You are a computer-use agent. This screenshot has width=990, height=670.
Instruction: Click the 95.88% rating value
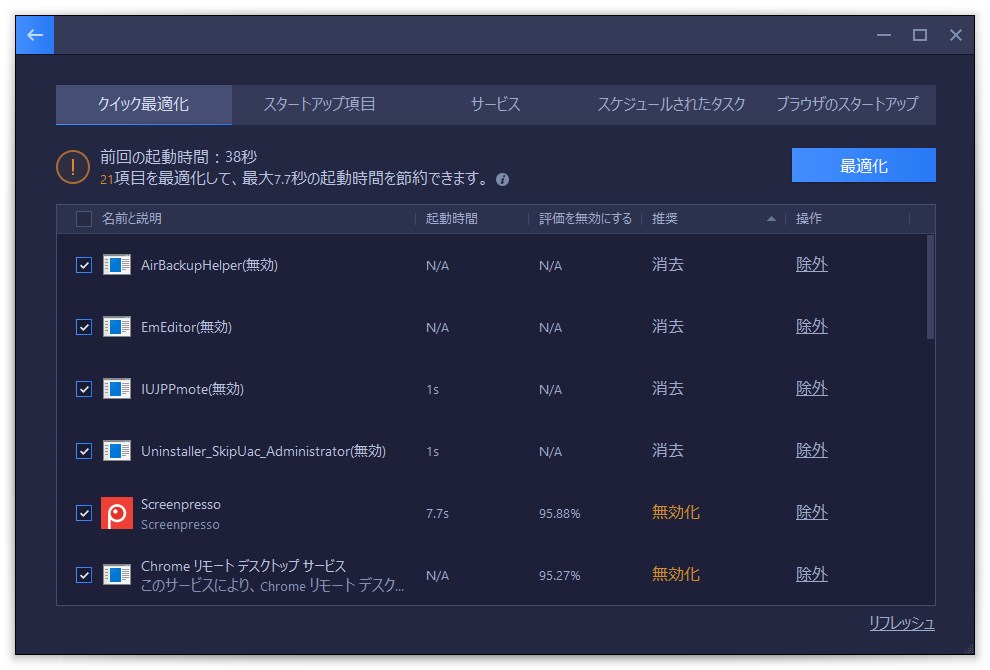pos(559,513)
